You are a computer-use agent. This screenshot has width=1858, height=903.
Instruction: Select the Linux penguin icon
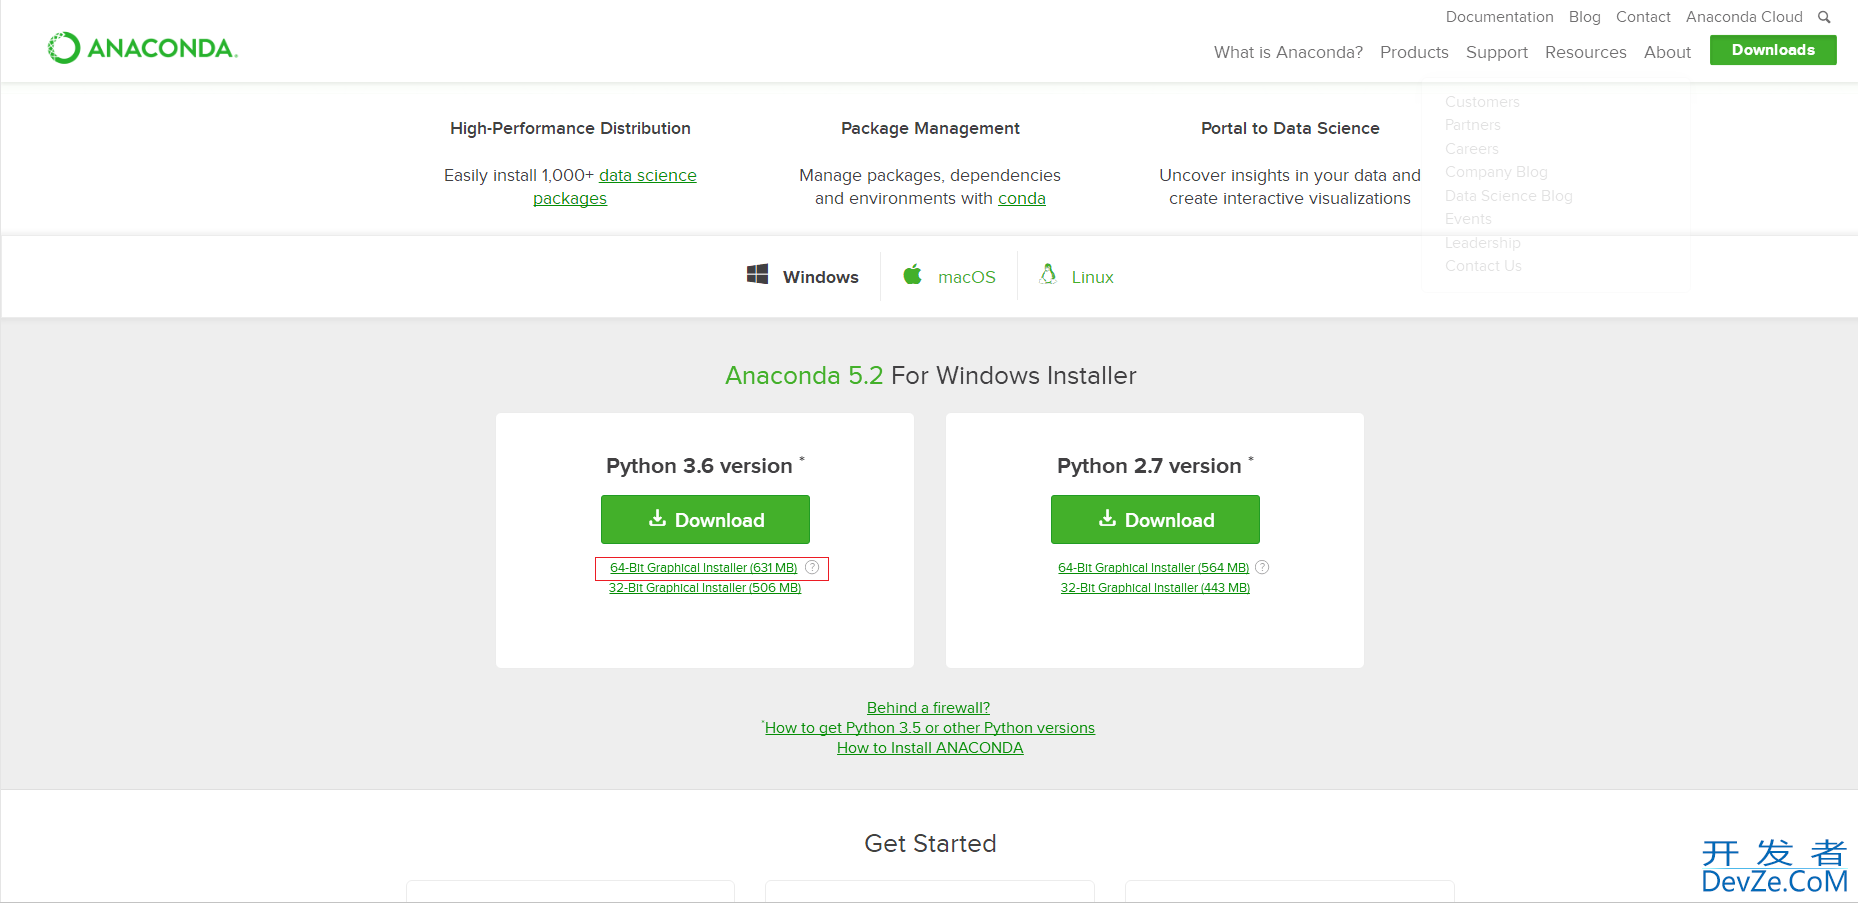[x=1048, y=274]
